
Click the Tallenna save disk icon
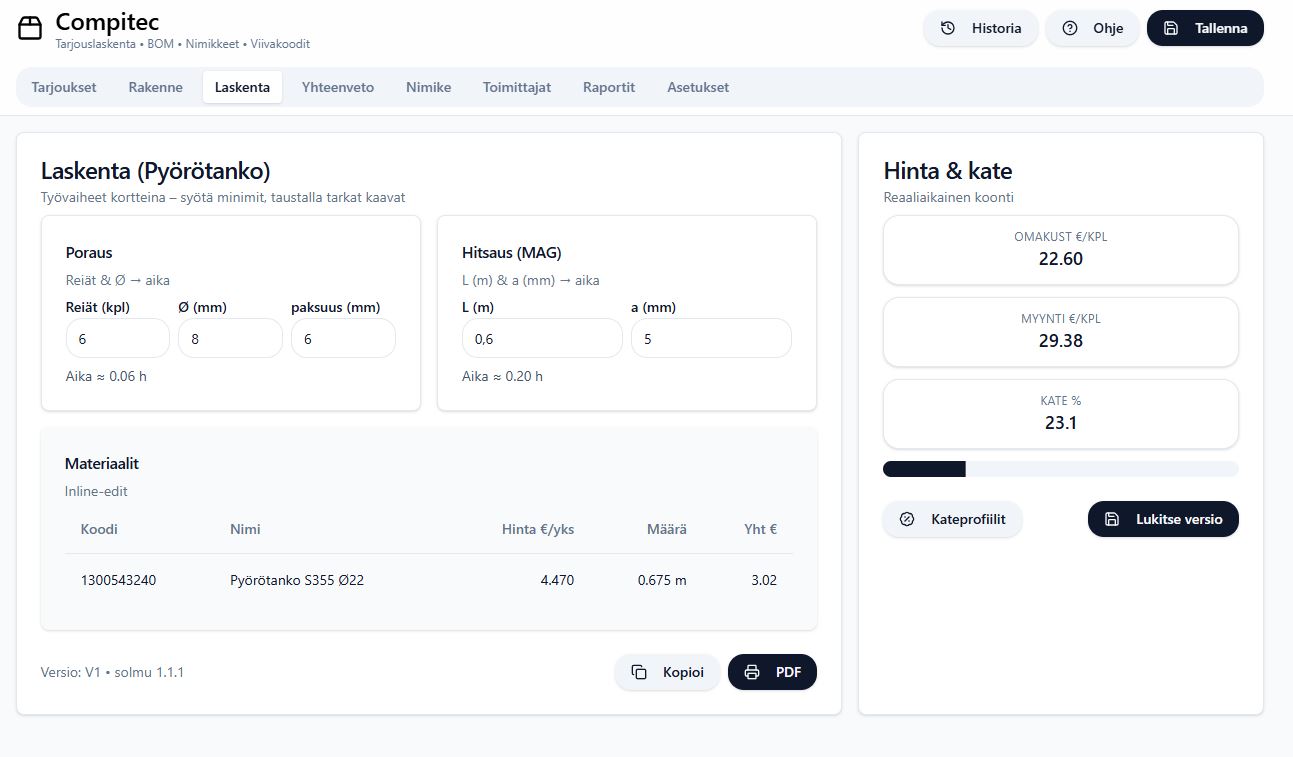coord(1171,28)
